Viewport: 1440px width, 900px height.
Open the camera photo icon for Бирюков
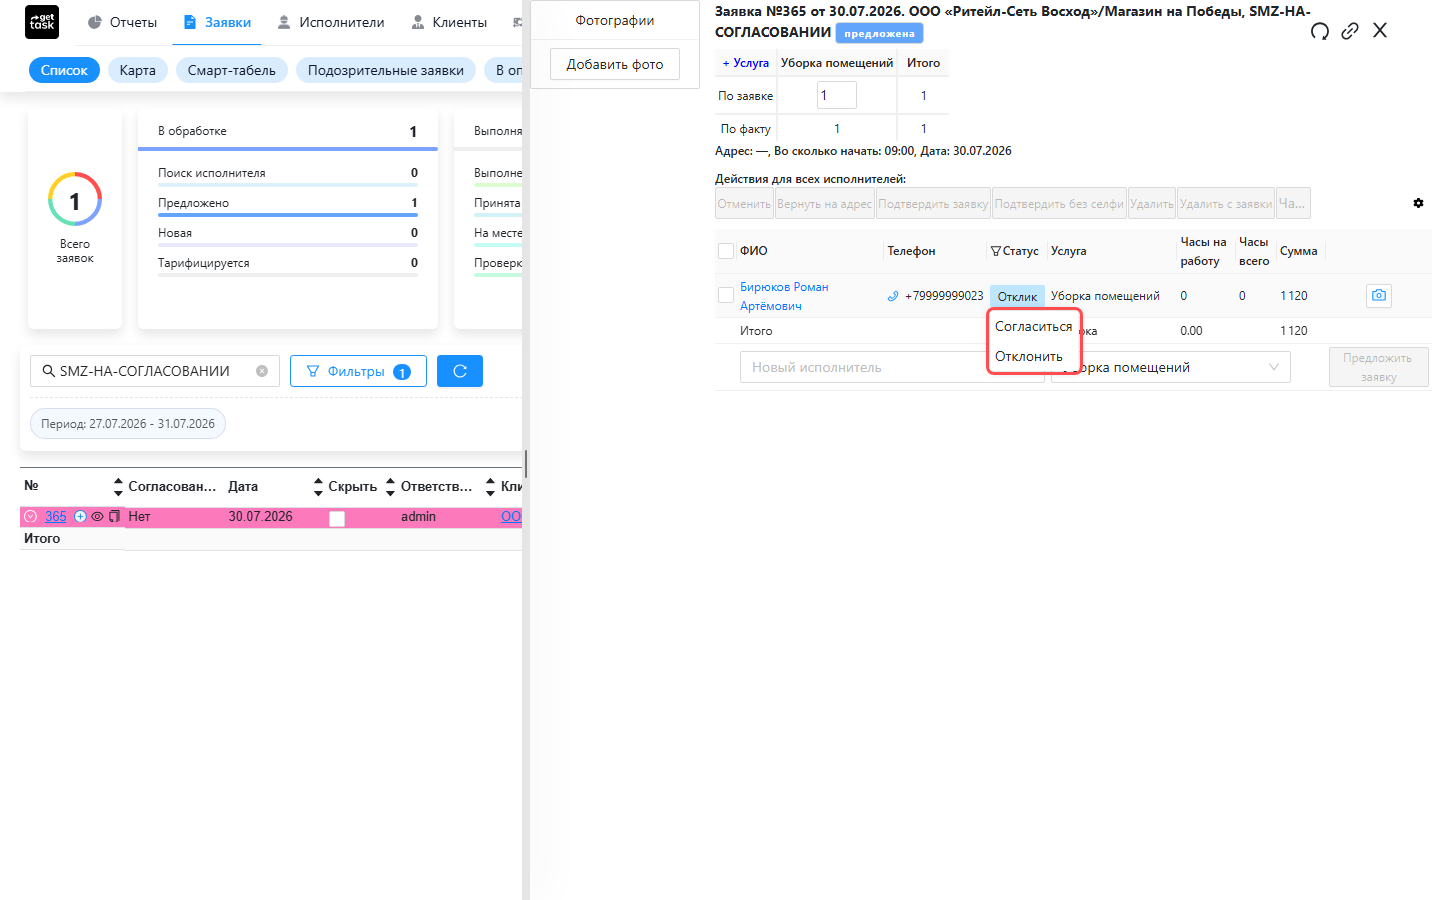(1379, 295)
